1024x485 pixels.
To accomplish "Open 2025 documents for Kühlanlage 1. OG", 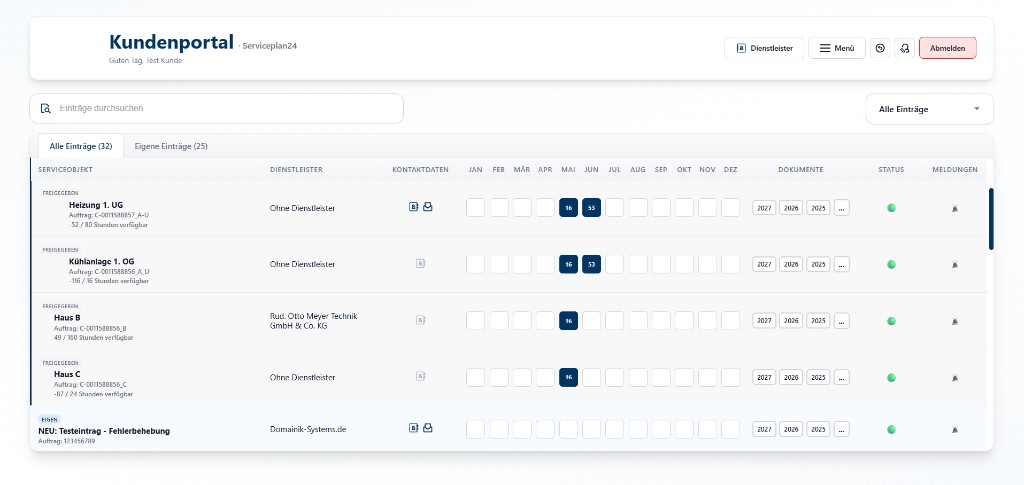I will point(818,264).
